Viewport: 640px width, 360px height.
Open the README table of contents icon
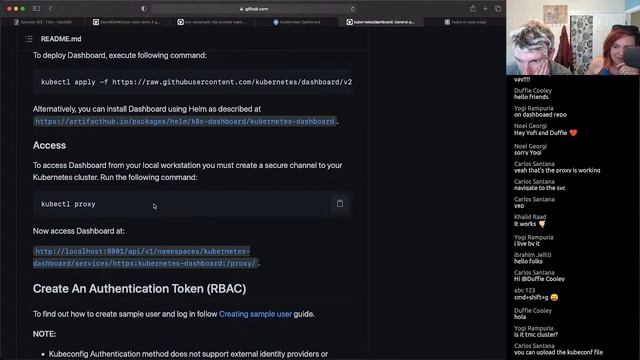(29, 39)
